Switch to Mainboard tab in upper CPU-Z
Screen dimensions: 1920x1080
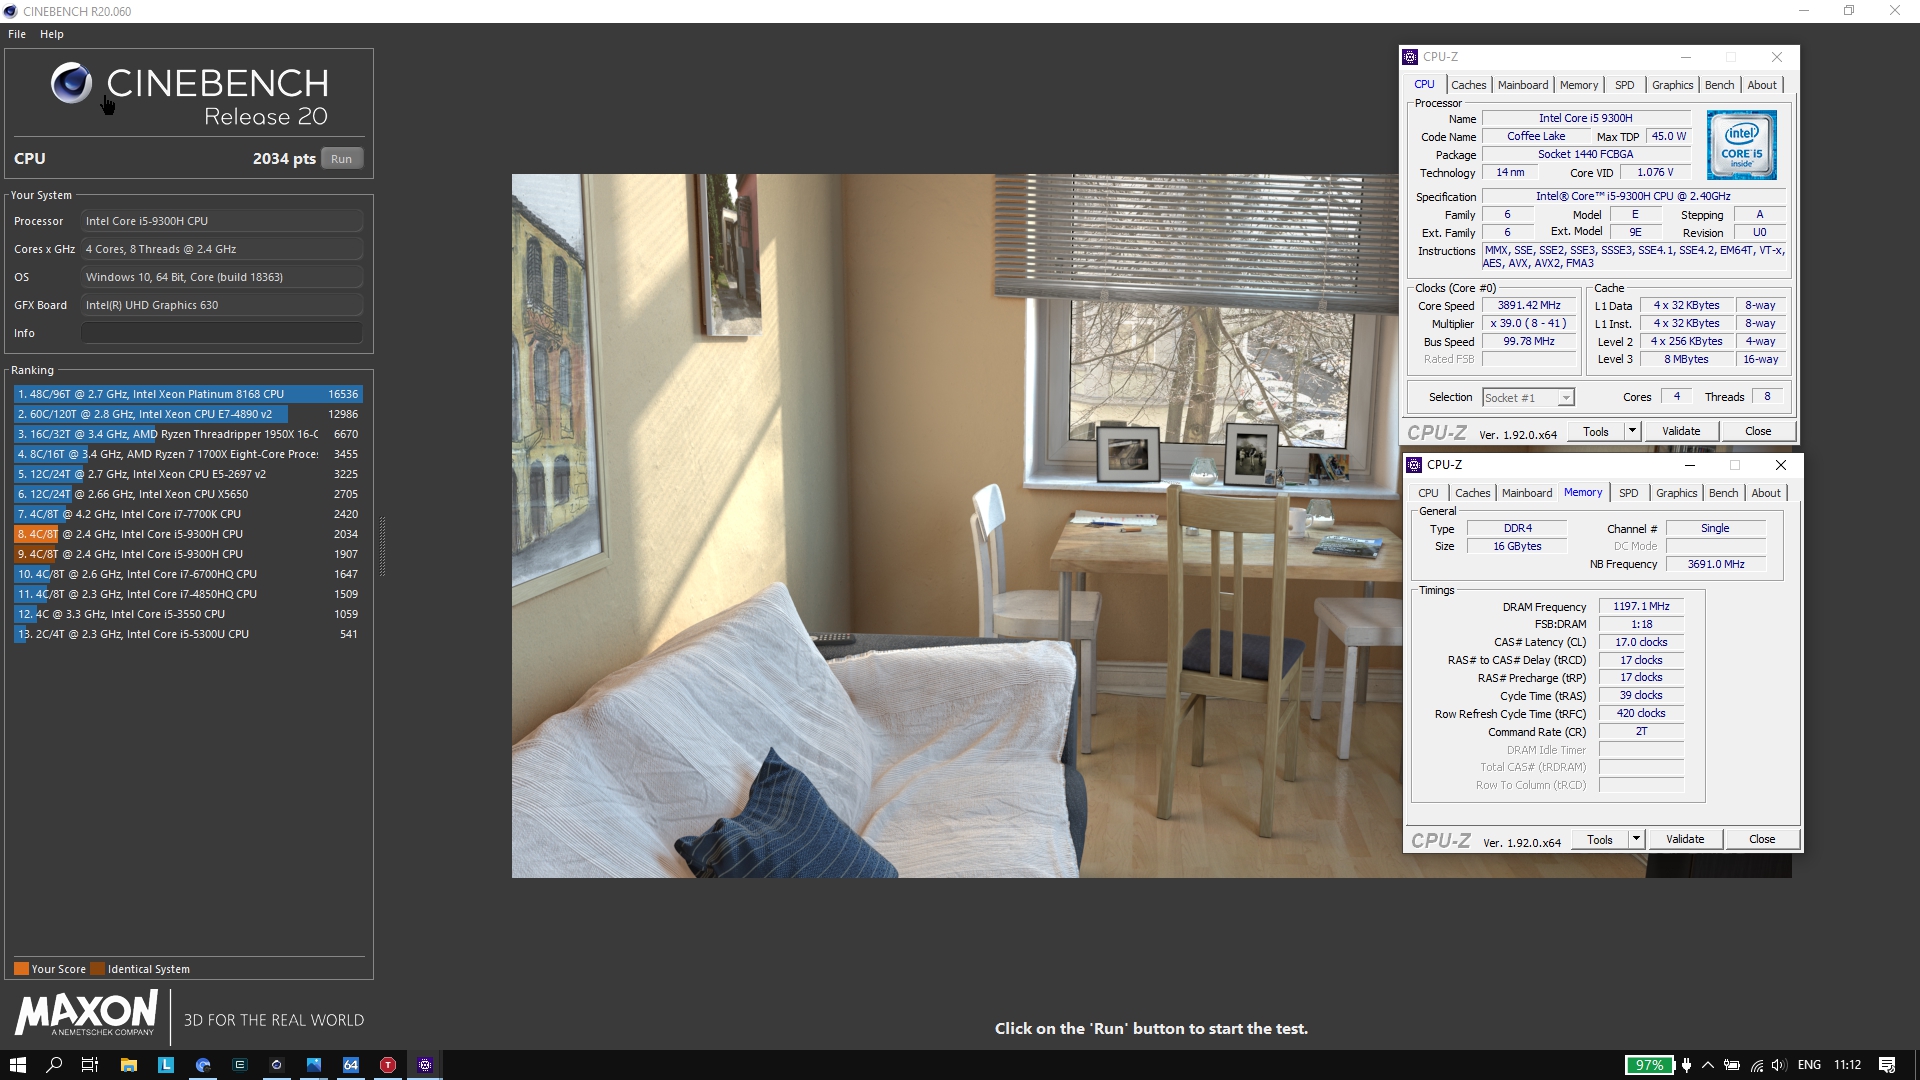pos(1523,85)
